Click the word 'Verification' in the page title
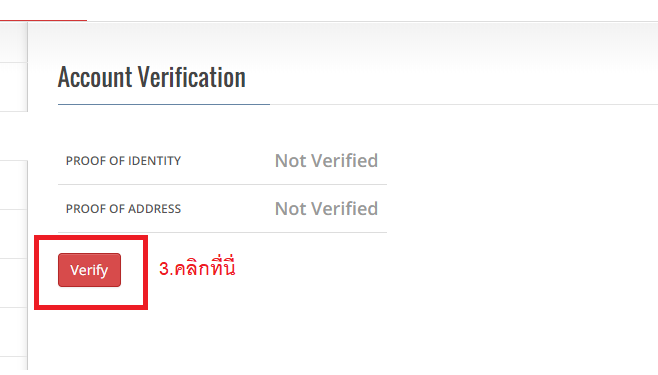The width and height of the screenshot is (658, 375). pyautogui.click(x=192, y=78)
